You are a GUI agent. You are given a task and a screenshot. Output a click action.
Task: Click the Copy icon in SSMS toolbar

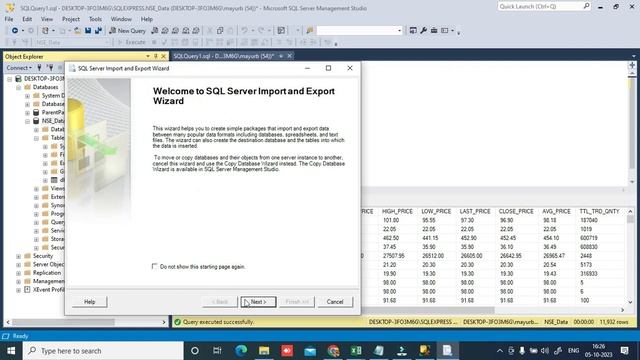tap(220, 31)
